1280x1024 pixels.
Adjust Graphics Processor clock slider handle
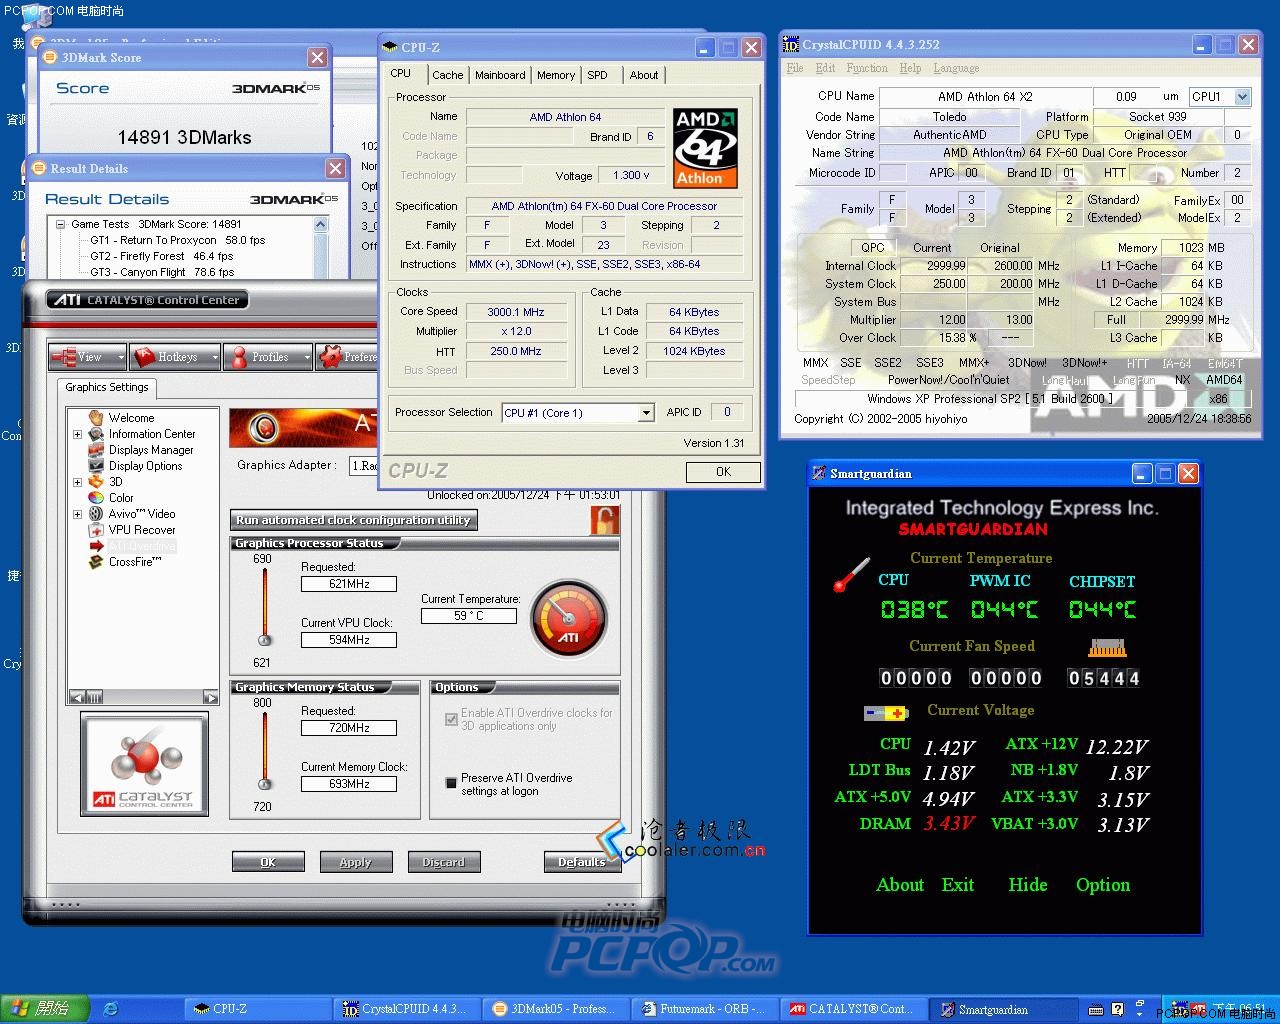(x=265, y=640)
